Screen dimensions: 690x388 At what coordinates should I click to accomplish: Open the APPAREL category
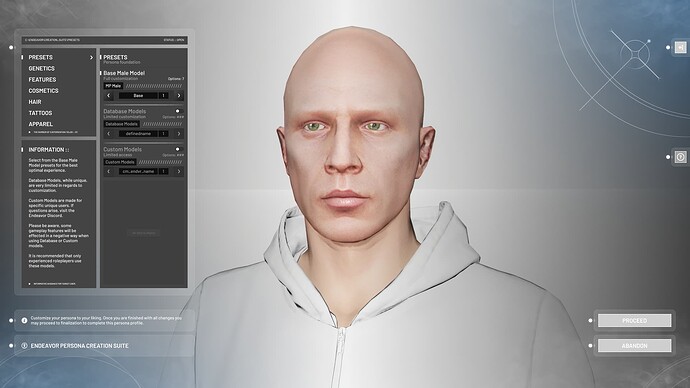pos(40,124)
